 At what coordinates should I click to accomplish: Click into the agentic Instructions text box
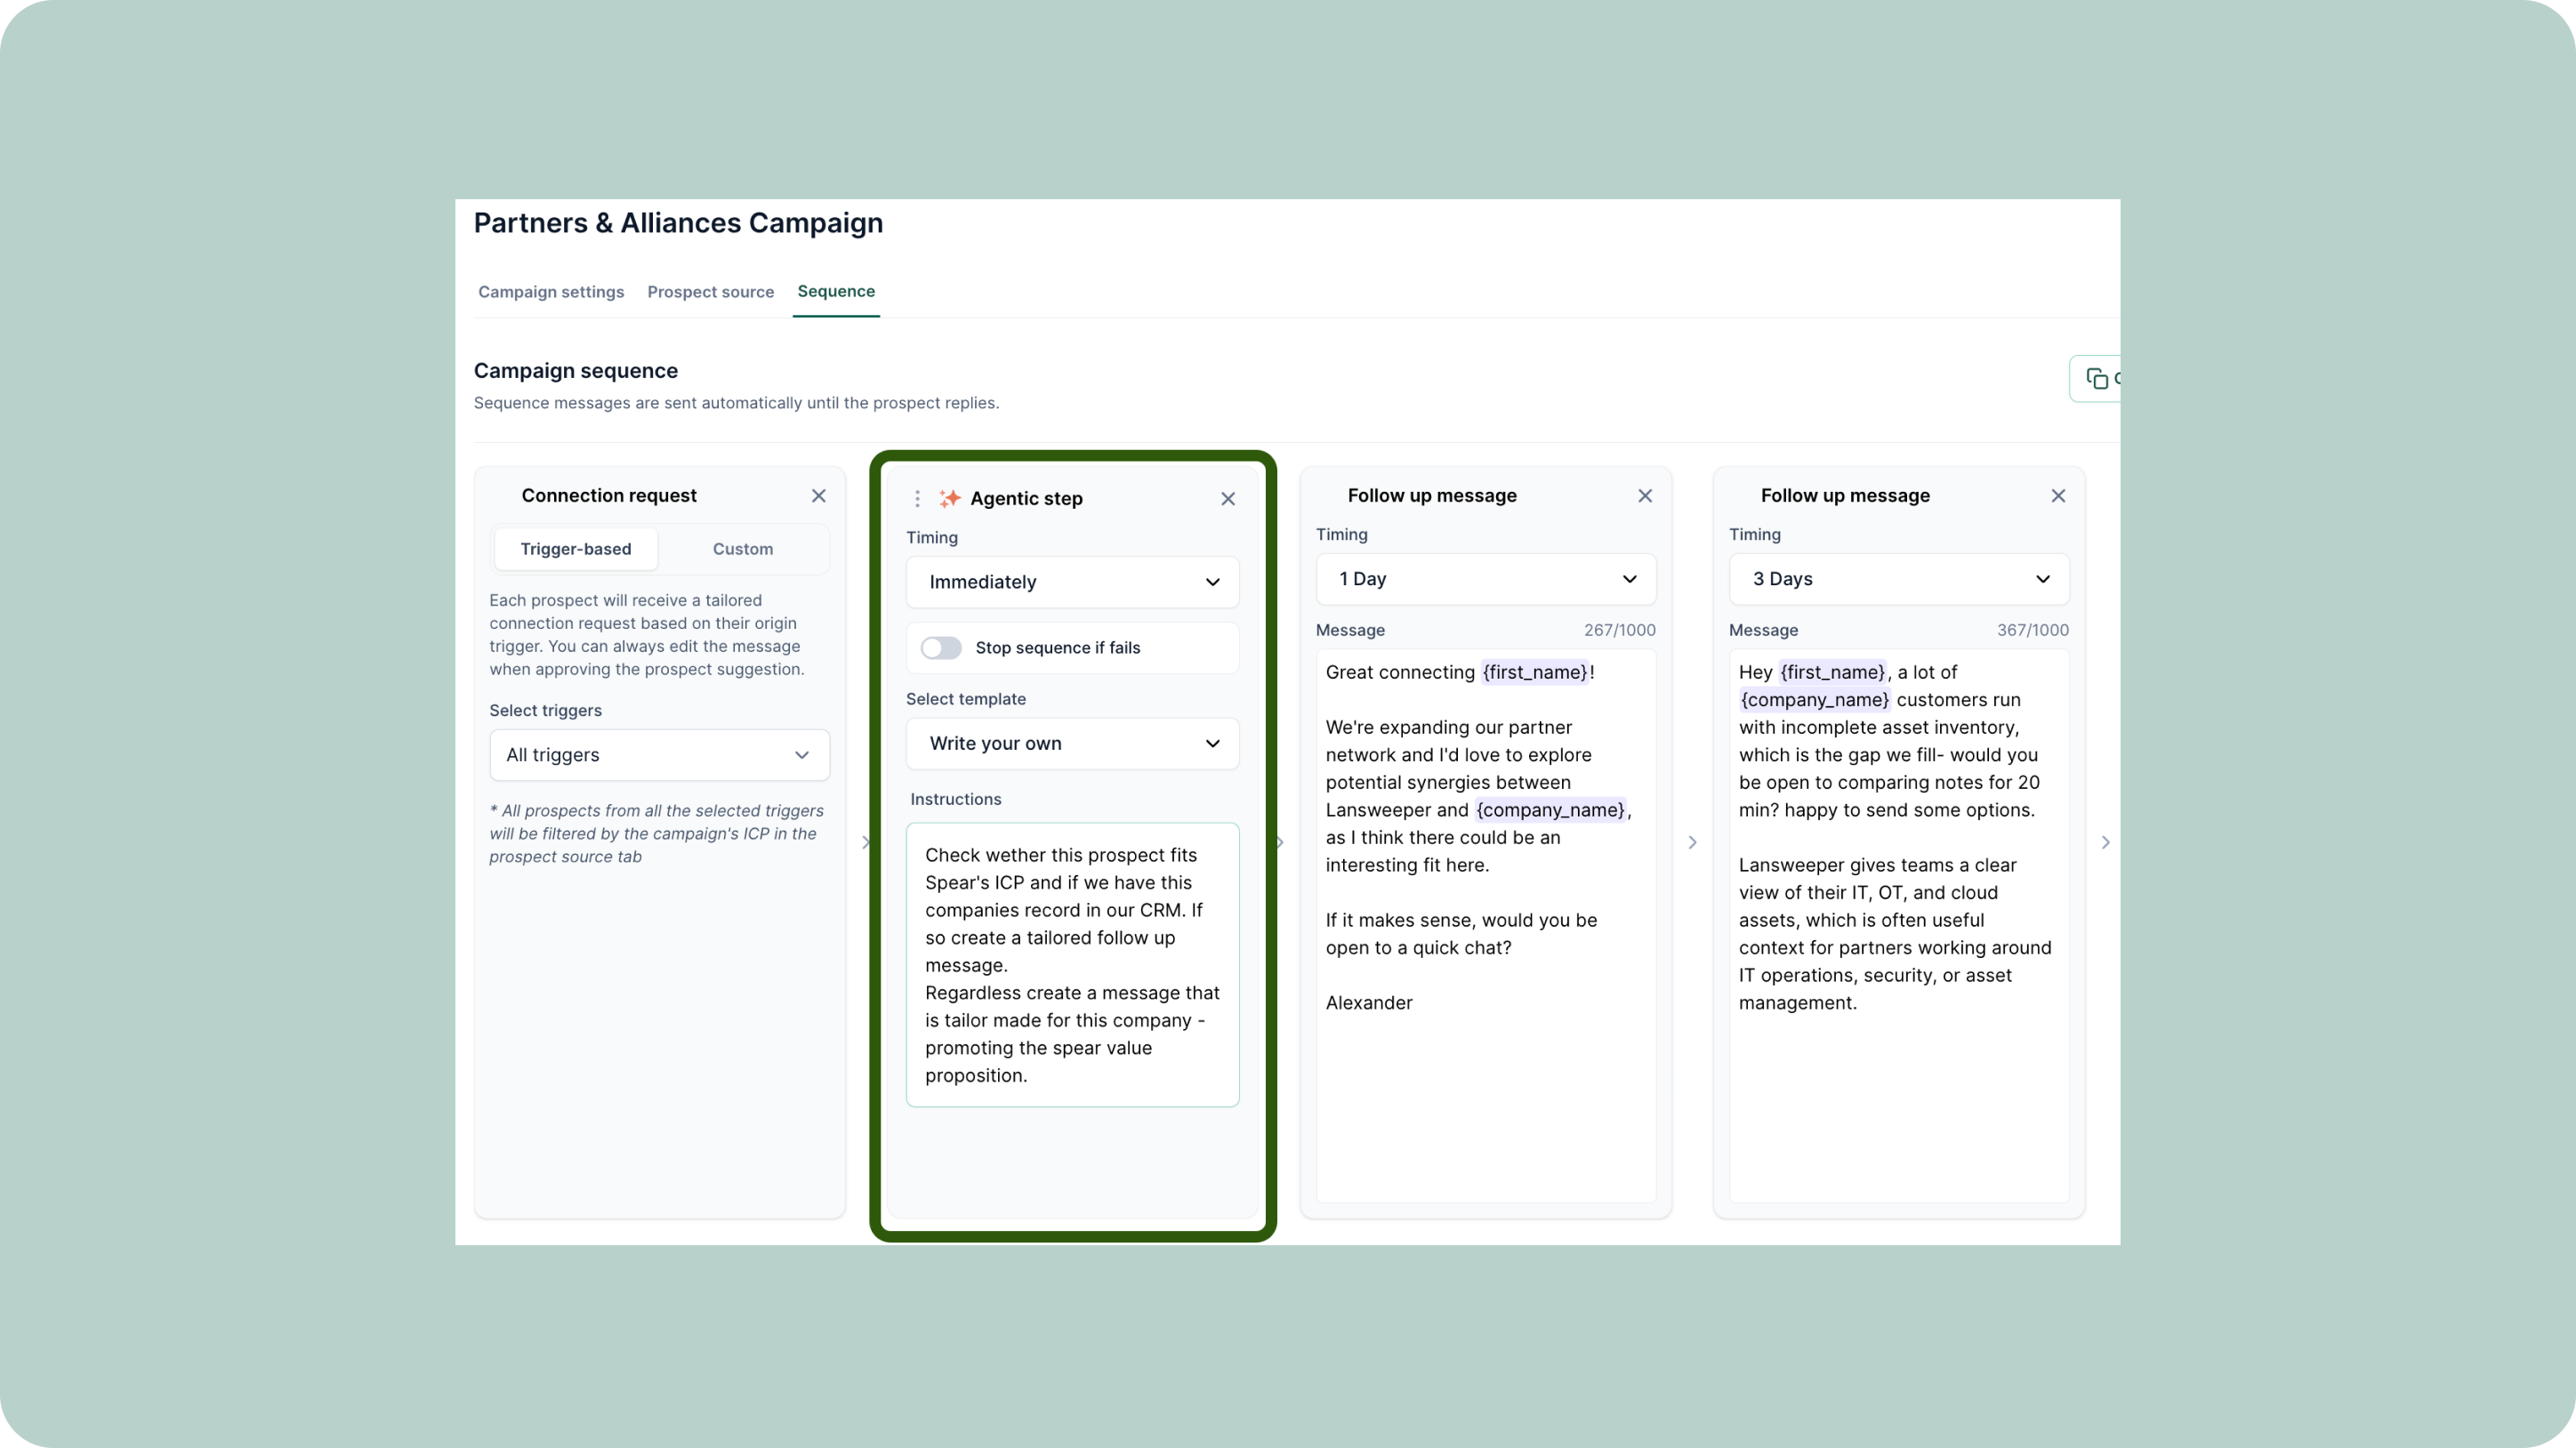[1072, 965]
